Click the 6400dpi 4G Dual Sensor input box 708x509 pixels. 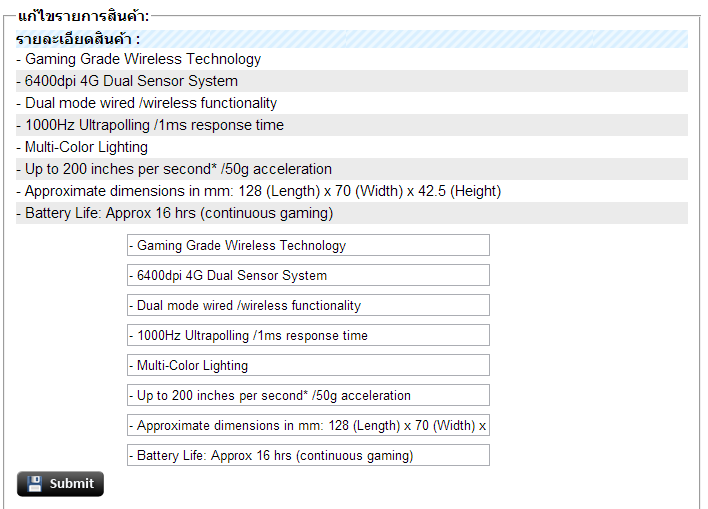308,275
